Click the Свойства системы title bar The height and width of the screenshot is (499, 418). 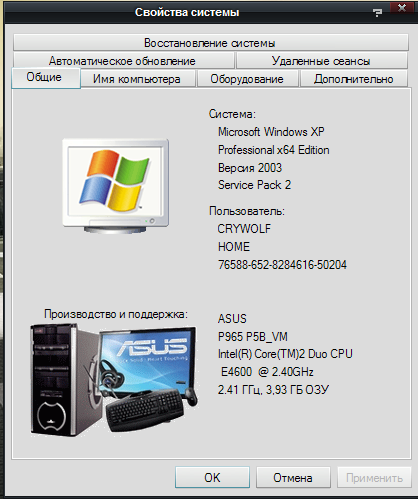tap(187, 12)
